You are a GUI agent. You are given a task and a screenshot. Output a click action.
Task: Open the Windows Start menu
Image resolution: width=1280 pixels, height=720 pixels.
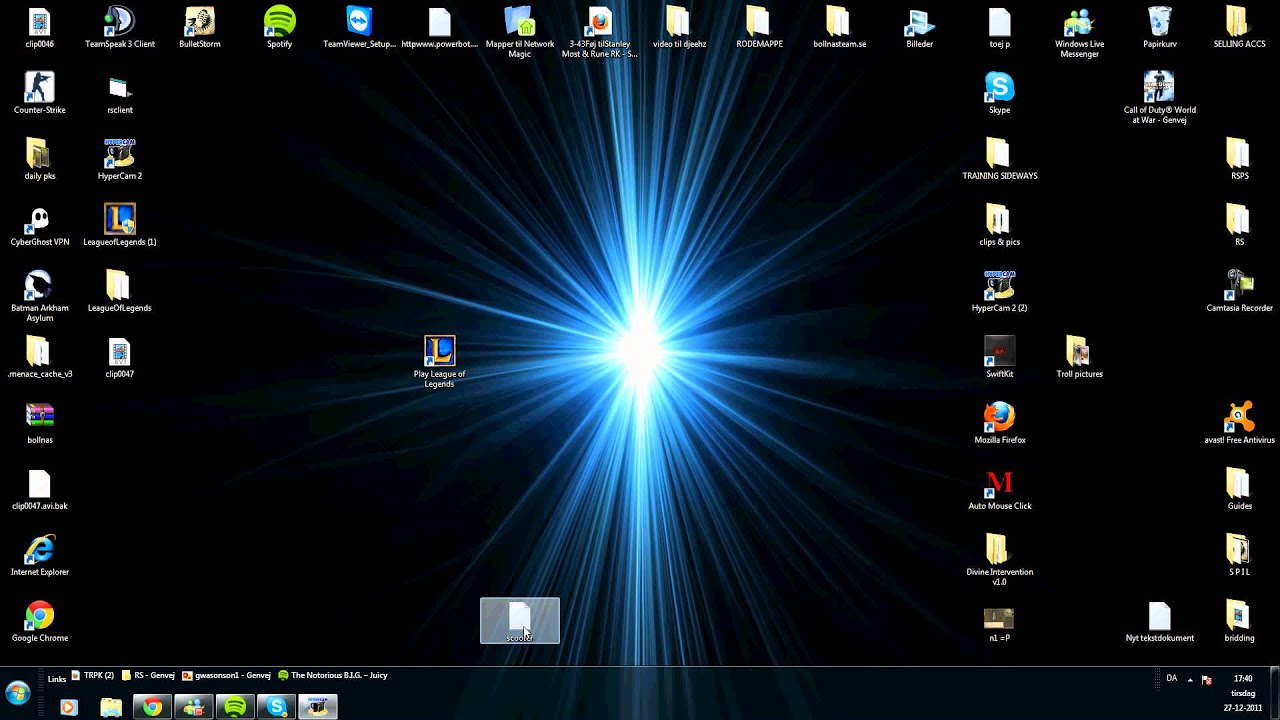click(x=18, y=692)
